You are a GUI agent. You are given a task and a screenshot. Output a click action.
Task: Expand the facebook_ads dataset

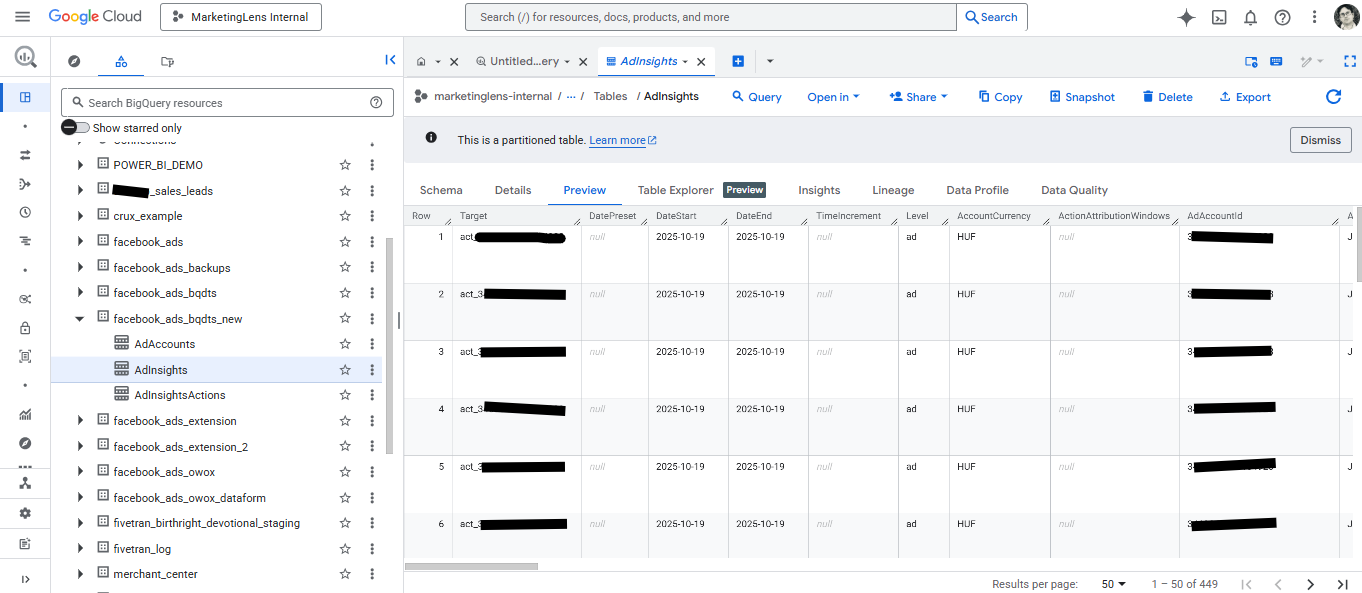click(80, 241)
